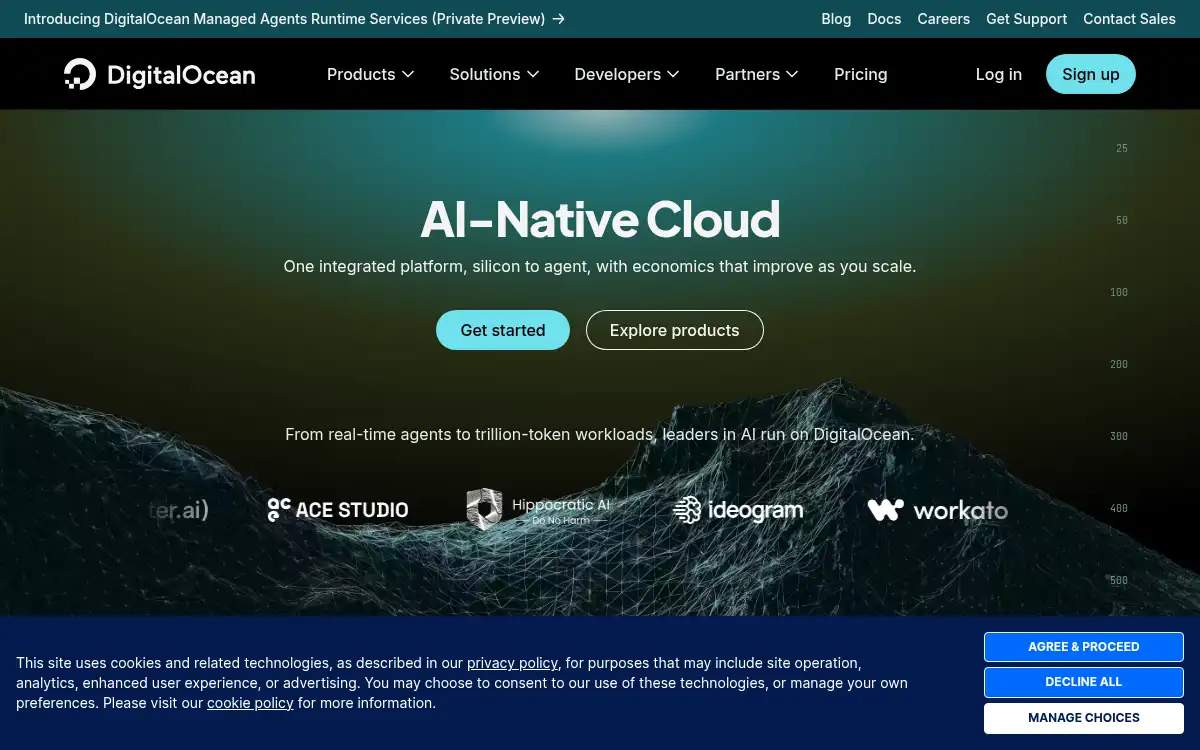The width and height of the screenshot is (1200, 750).
Task: Click the depth scale label 500
Action: coord(1119,580)
